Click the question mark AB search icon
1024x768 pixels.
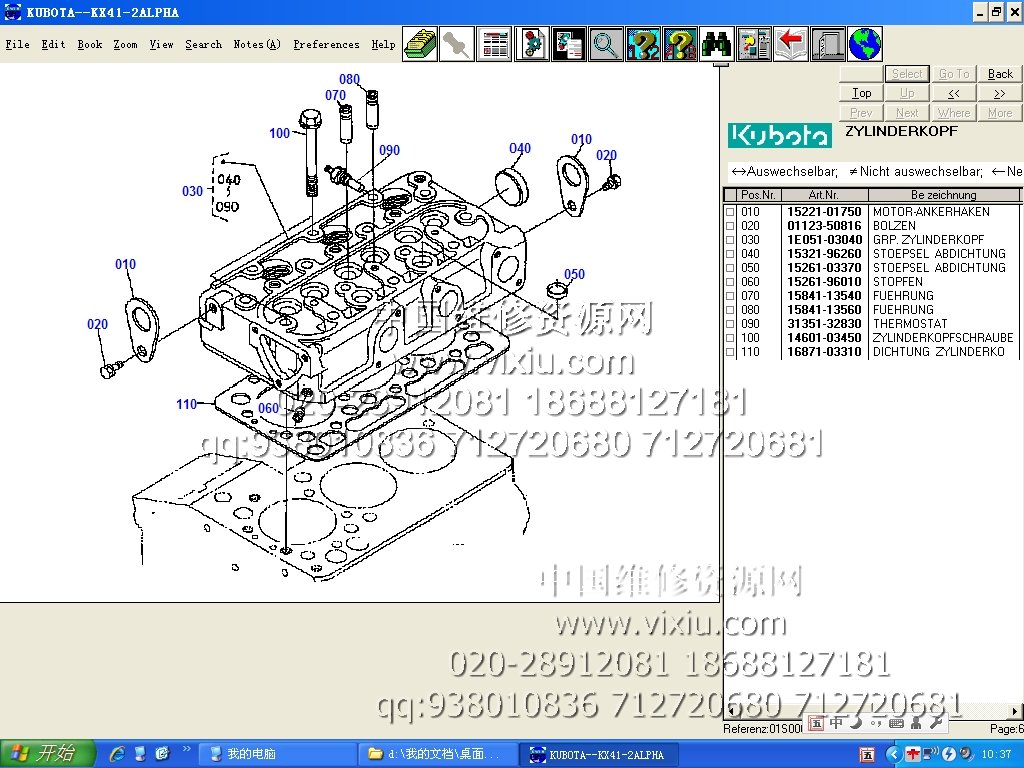[679, 44]
